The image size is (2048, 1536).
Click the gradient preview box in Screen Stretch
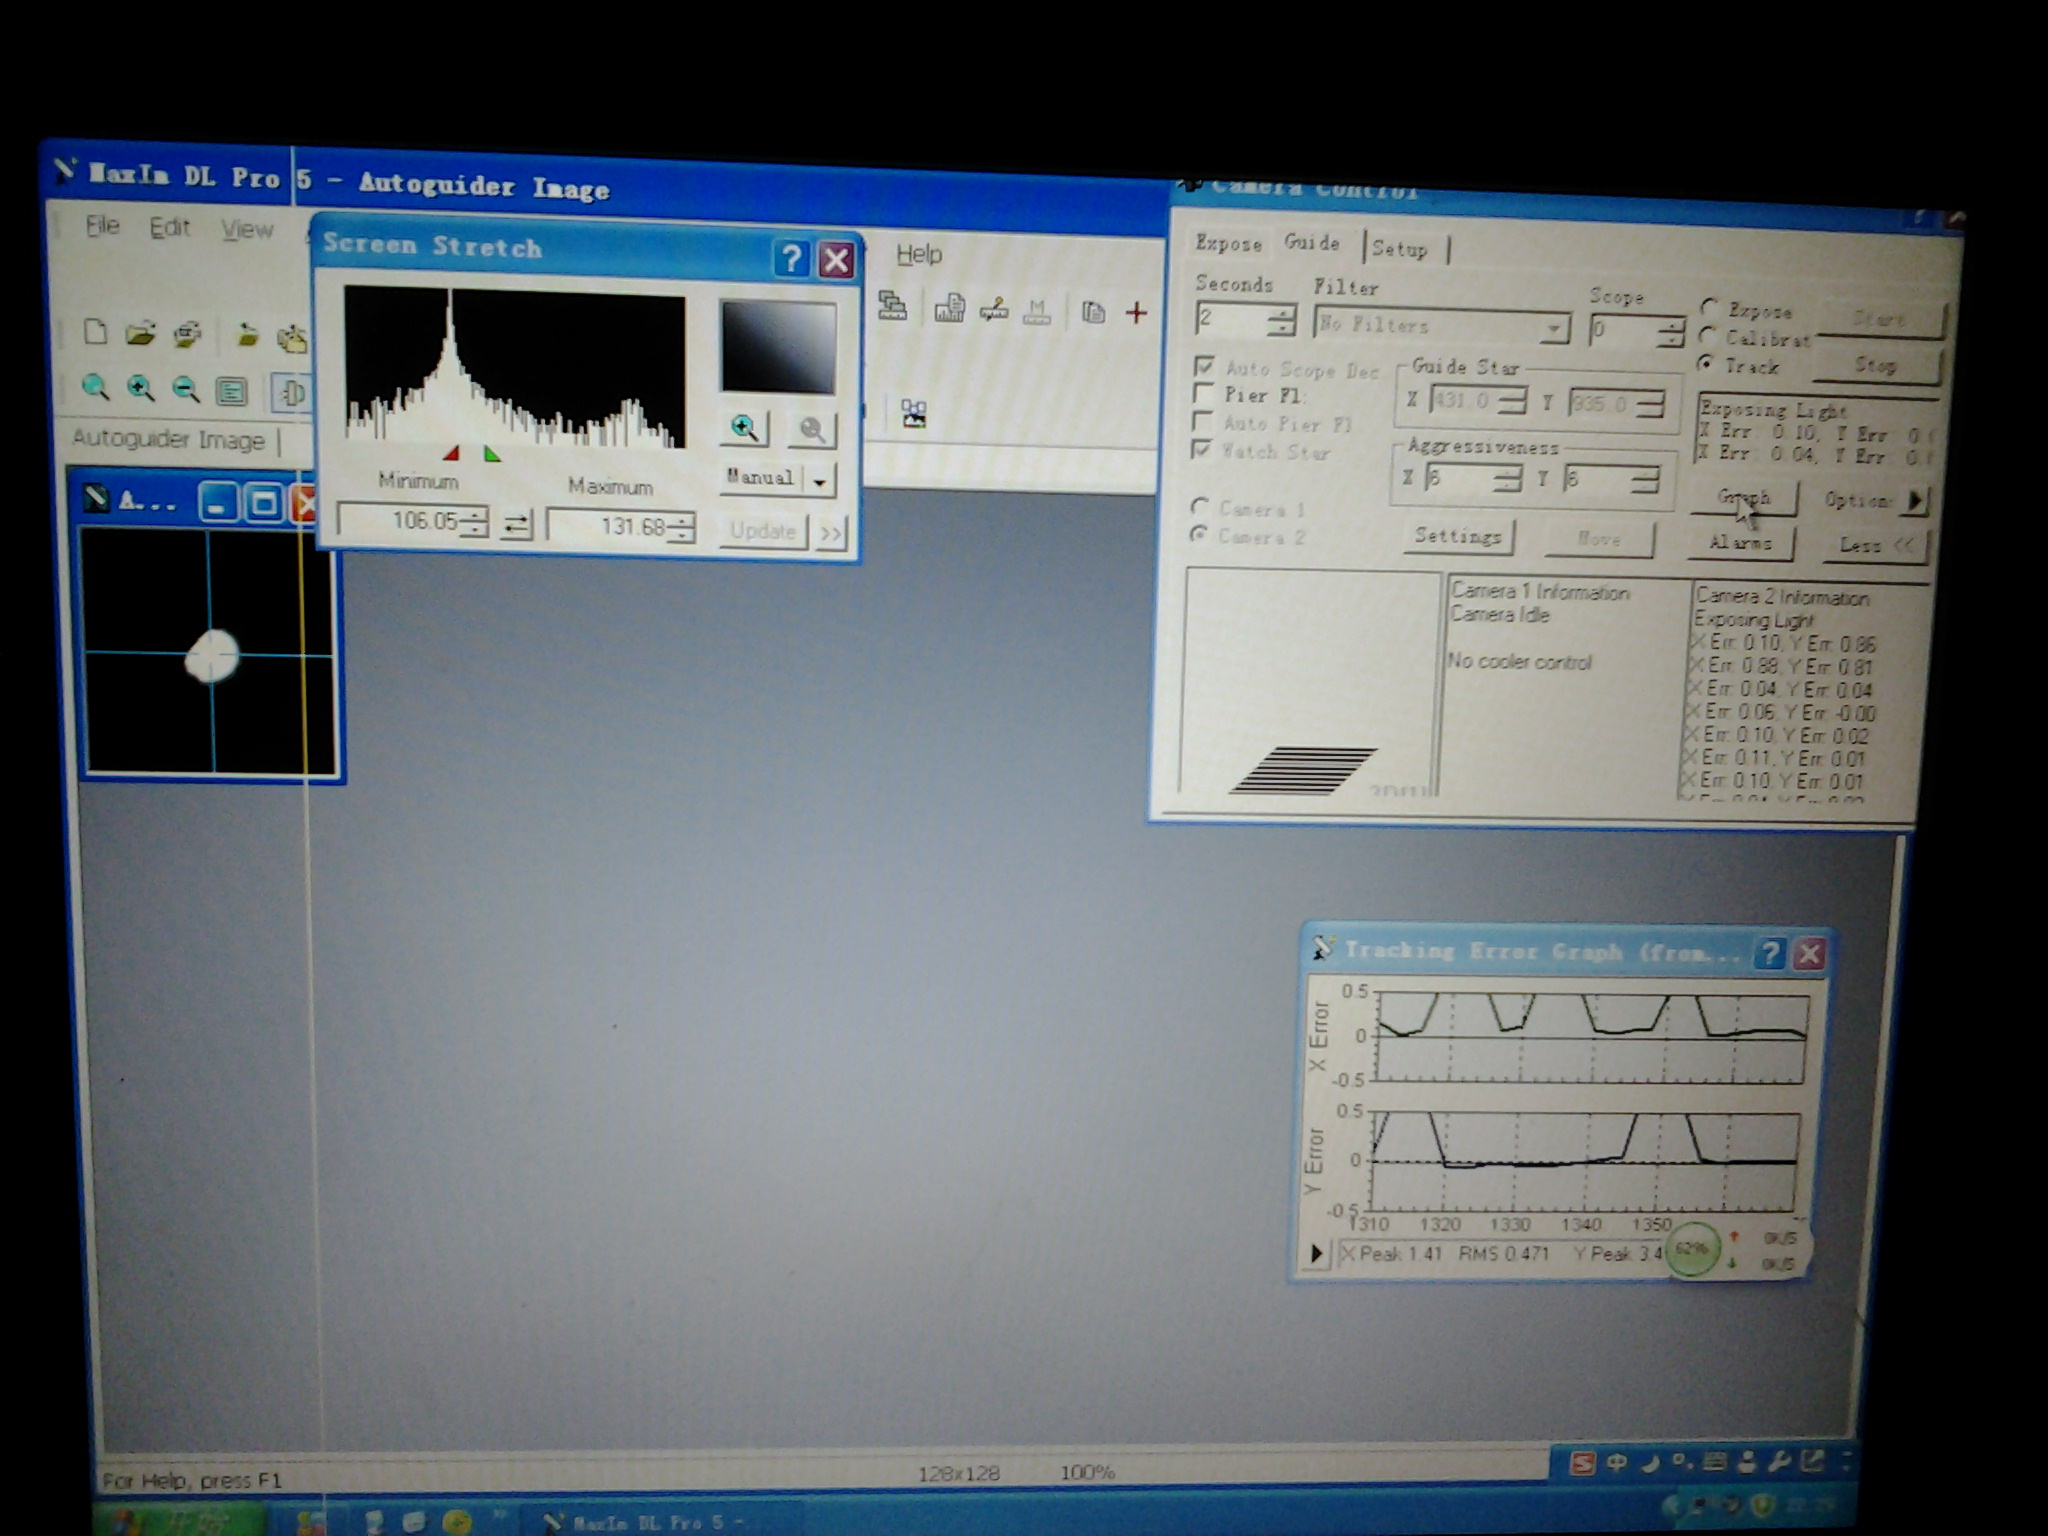coord(778,347)
